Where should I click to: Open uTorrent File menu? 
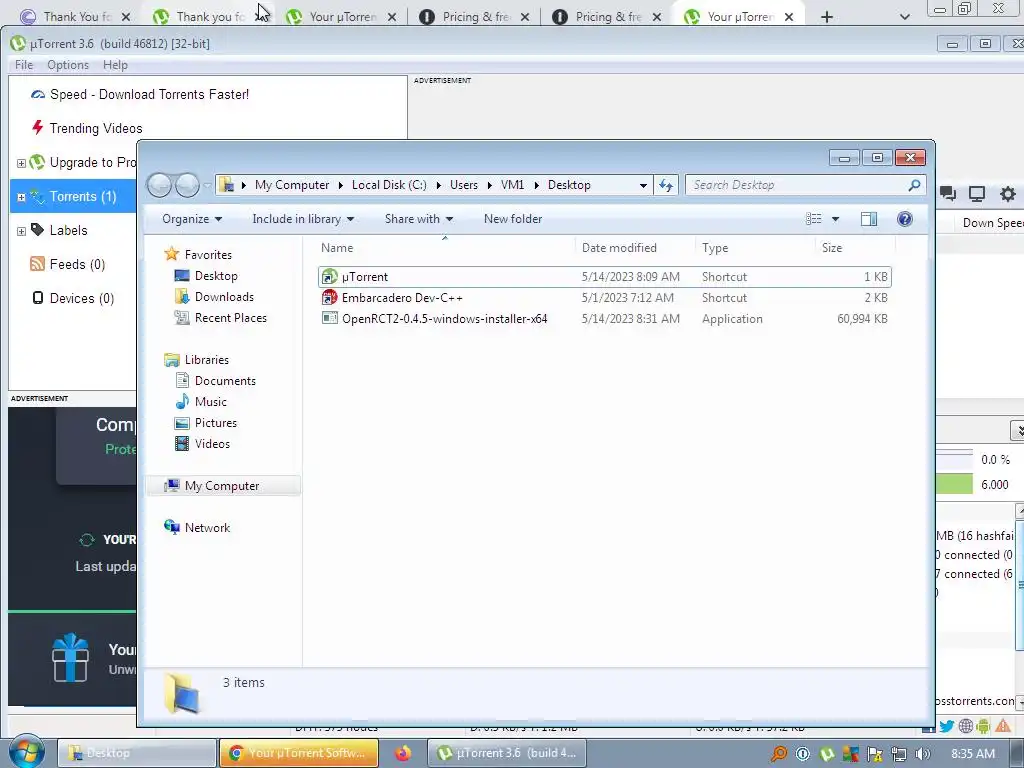(x=24, y=65)
